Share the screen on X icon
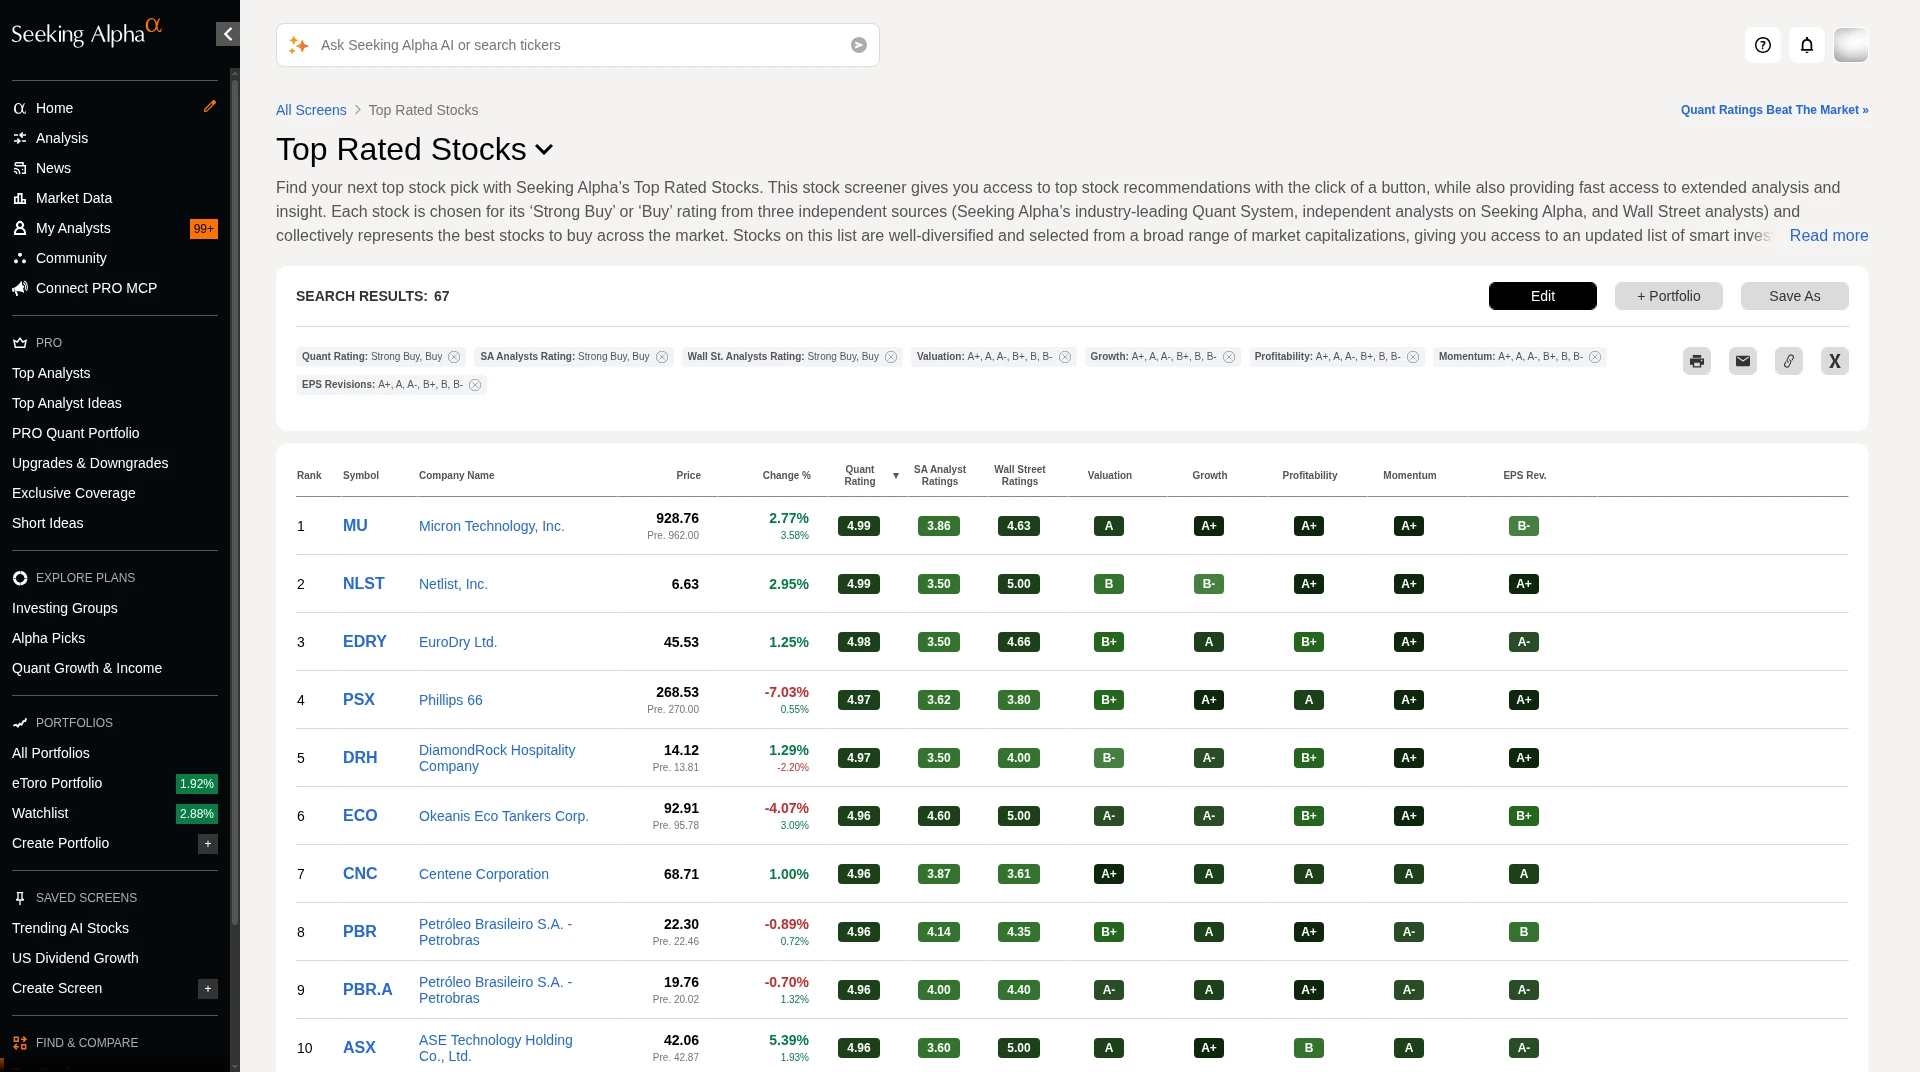Viewport: 1920px width, 1072px height. tap(1835, 361)
